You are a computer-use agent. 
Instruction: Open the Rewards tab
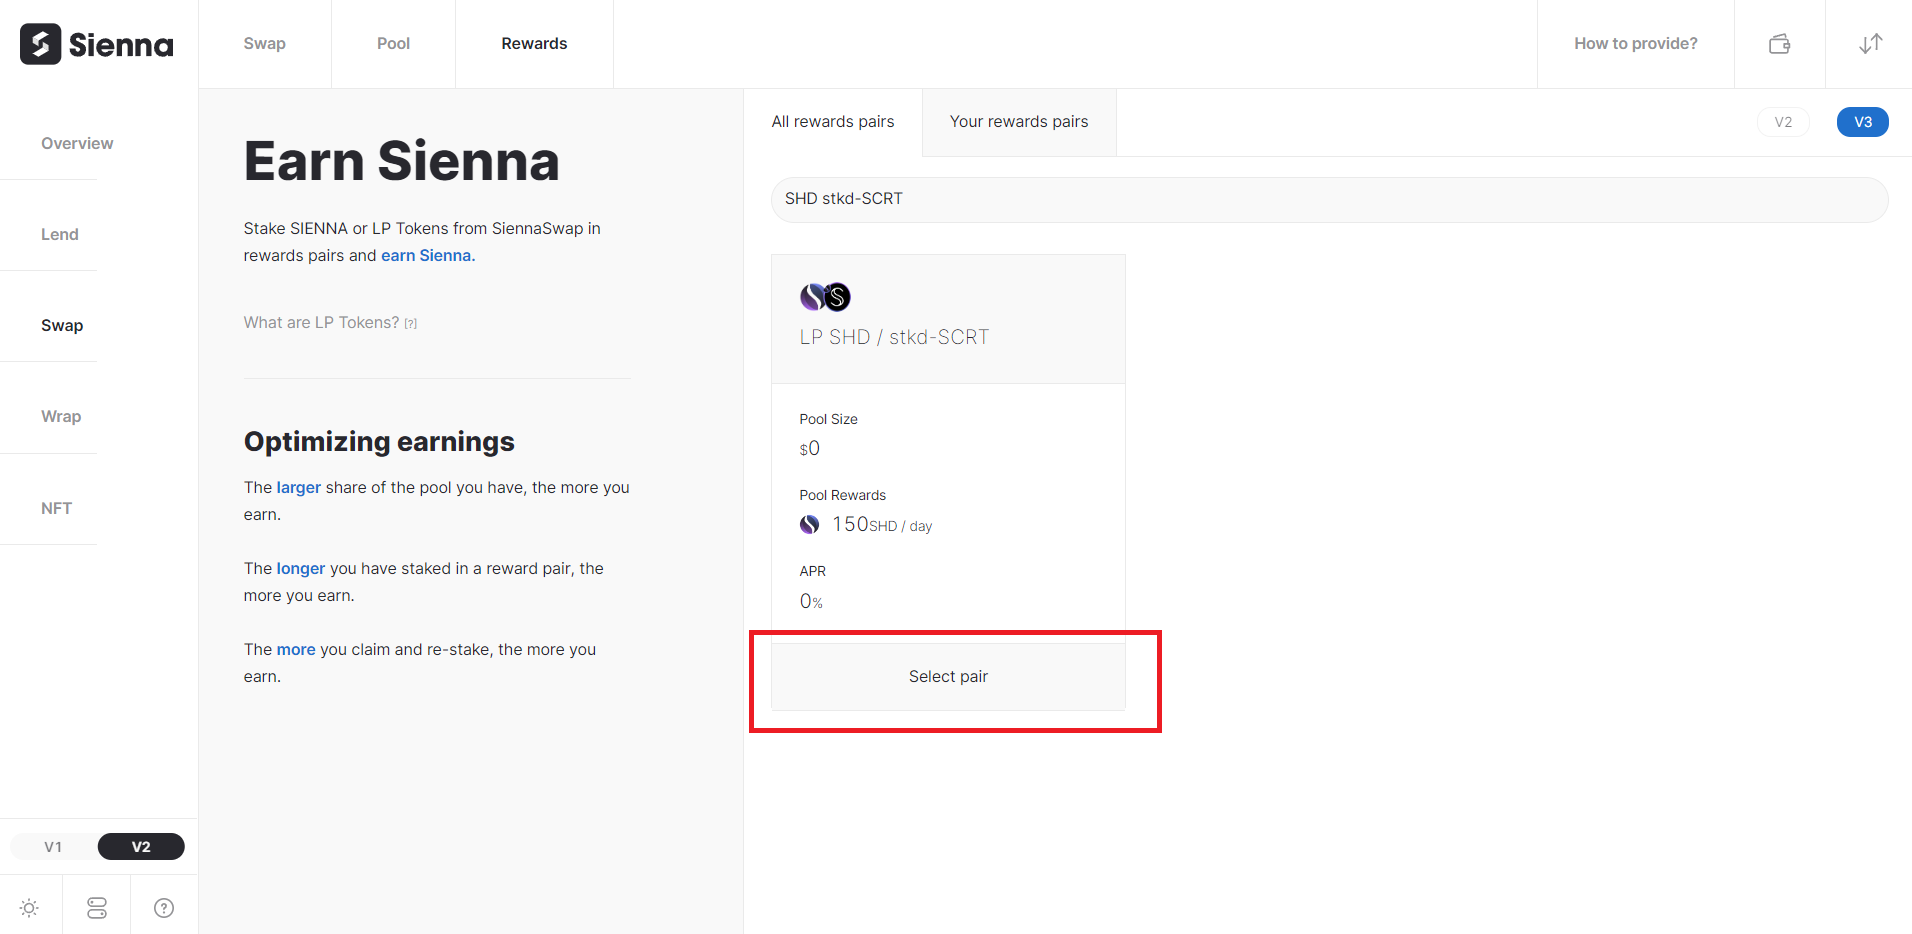point(534,44)
